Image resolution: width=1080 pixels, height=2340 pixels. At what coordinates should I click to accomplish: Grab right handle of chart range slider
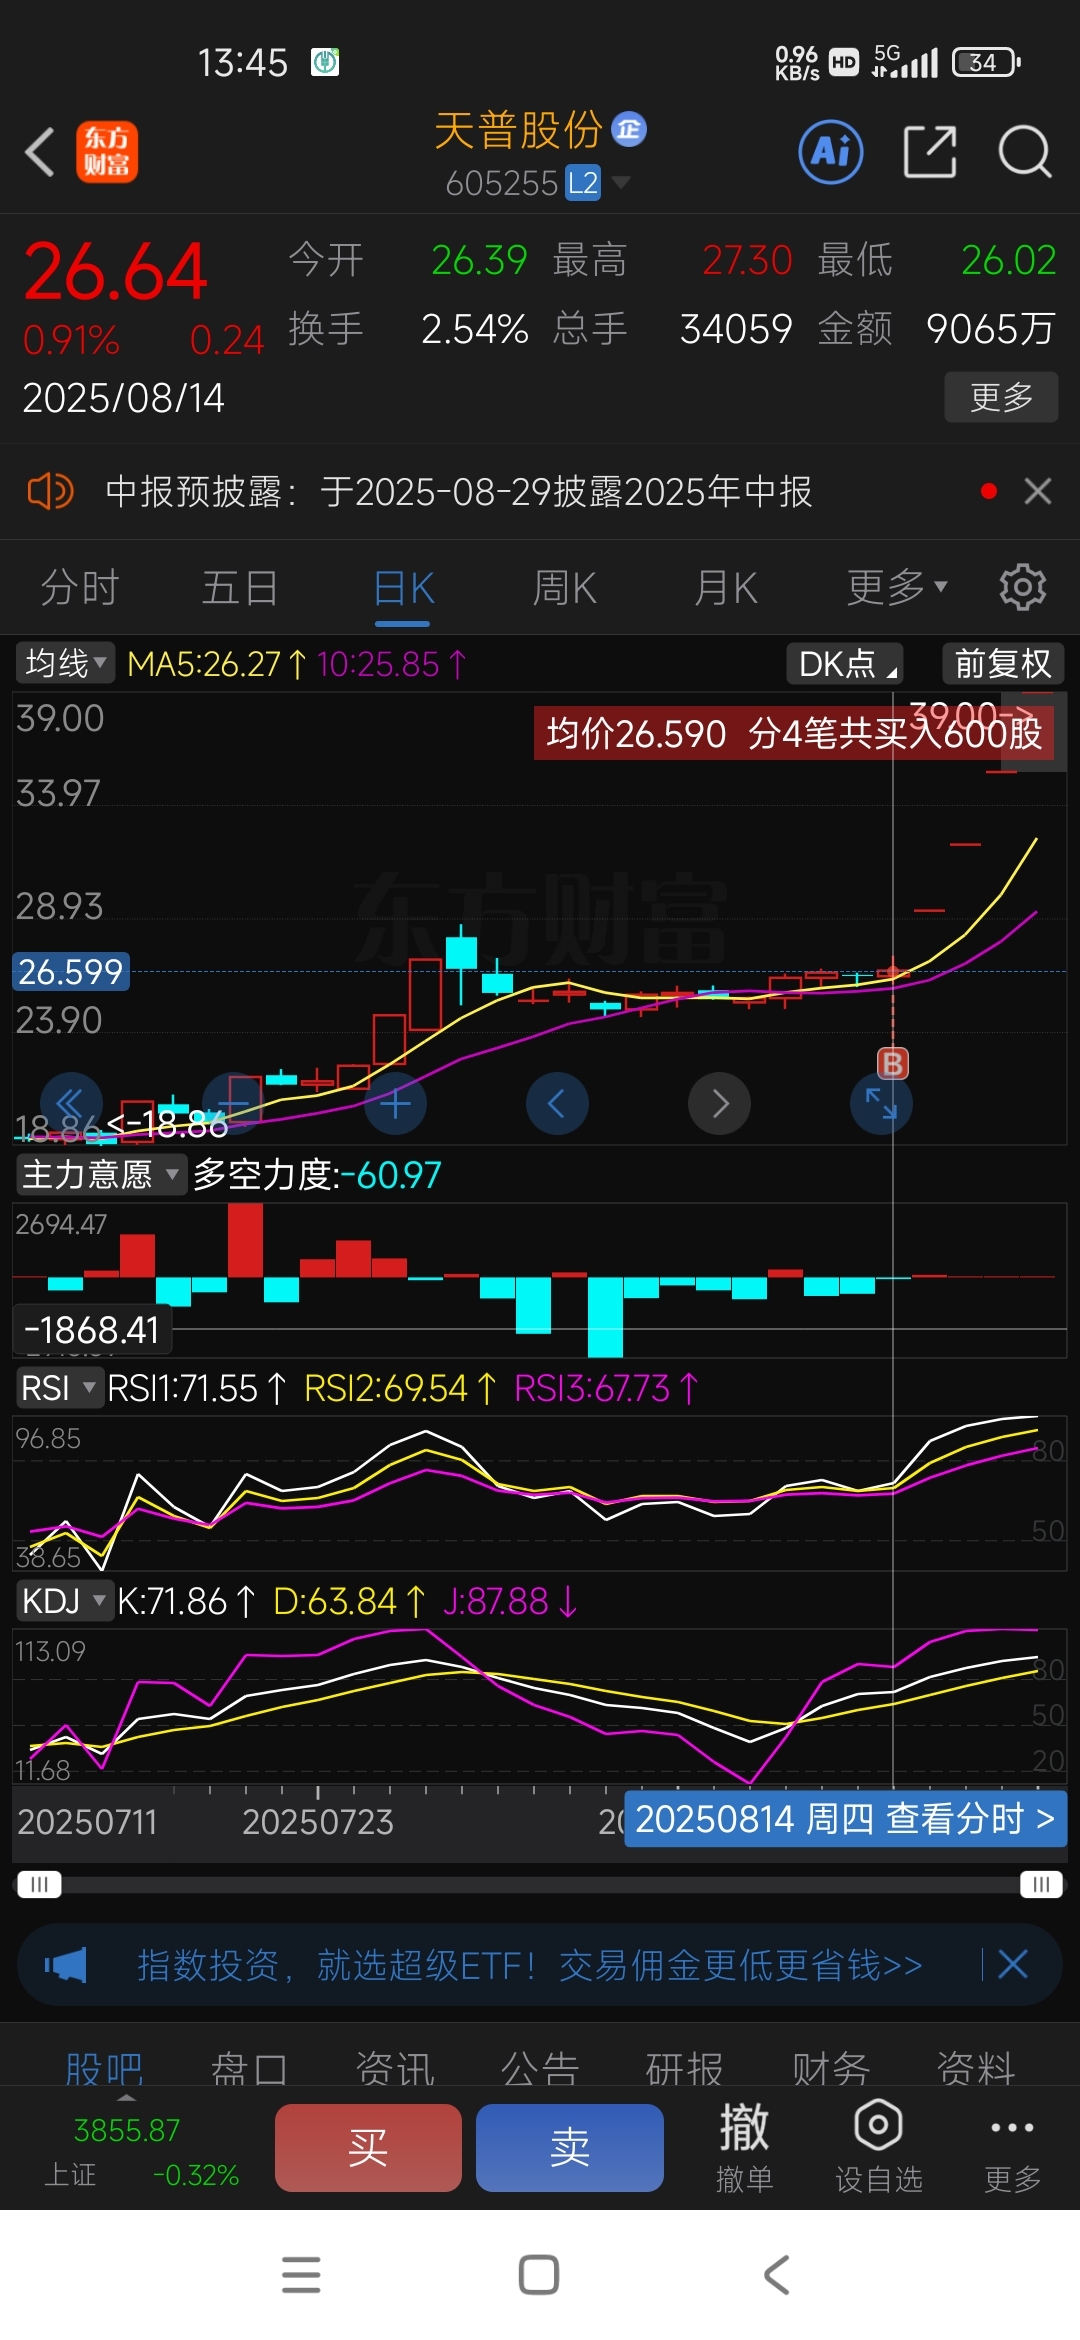click(1041, 1884)
